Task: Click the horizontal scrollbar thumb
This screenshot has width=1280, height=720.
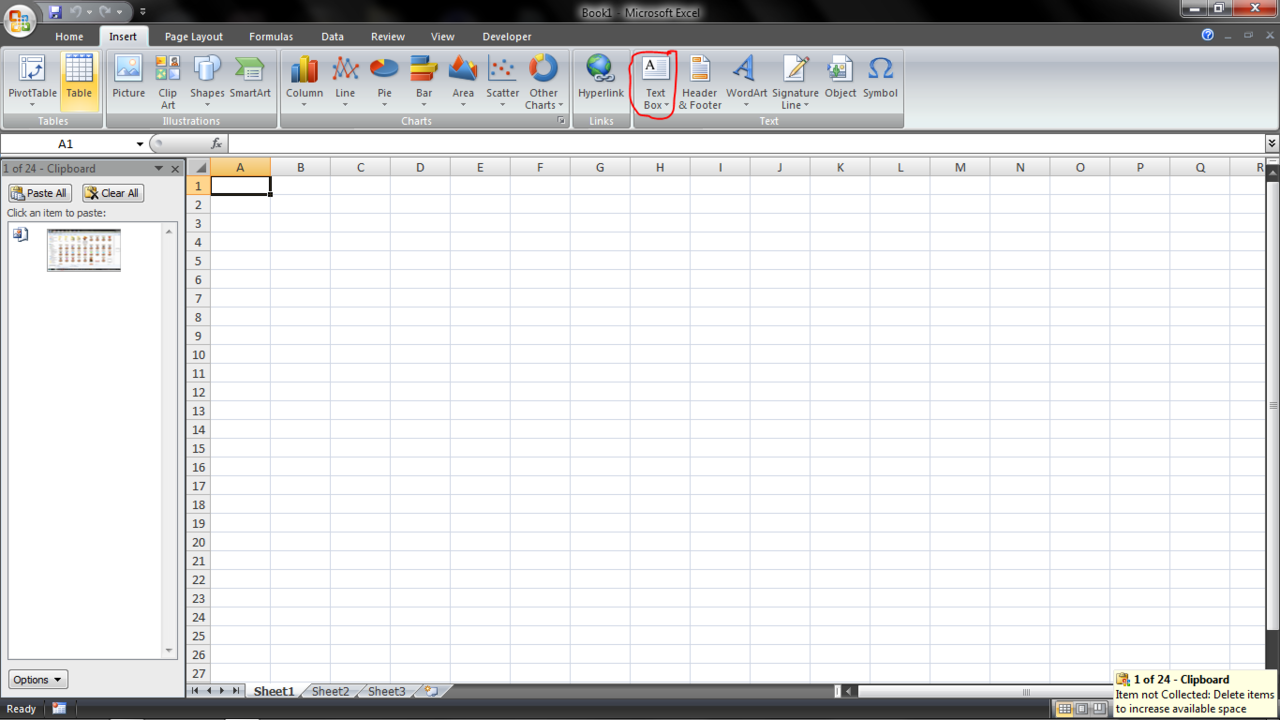Action: pos(1025,691)
